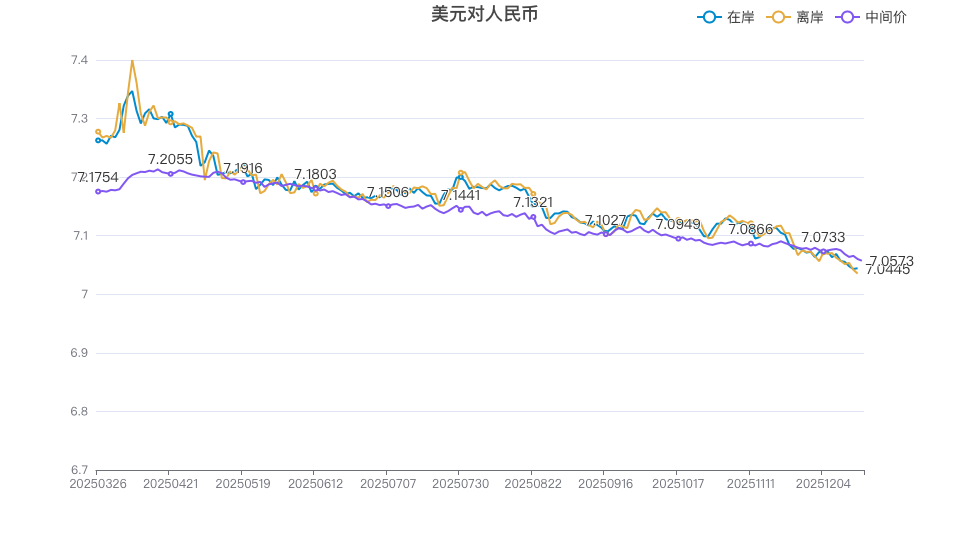Hide the 离岸 series via its legend text
This screenshot has height=540, width=960.
click(810, 17)
